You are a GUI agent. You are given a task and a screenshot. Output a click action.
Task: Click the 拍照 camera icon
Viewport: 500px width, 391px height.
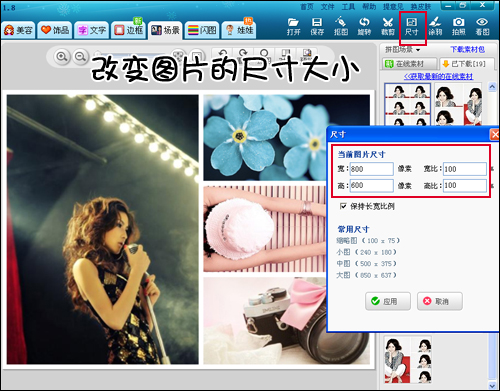[459, 26]
